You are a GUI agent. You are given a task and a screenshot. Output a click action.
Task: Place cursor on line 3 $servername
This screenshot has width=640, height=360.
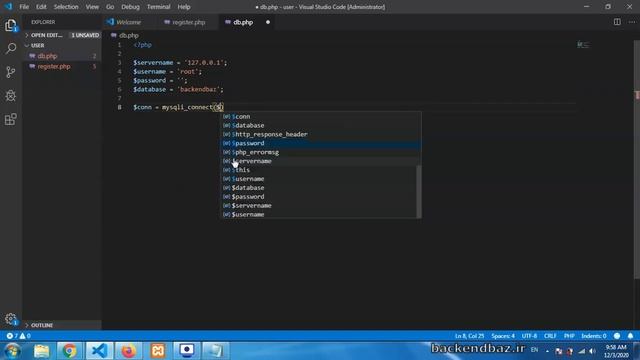click(153, 62)
